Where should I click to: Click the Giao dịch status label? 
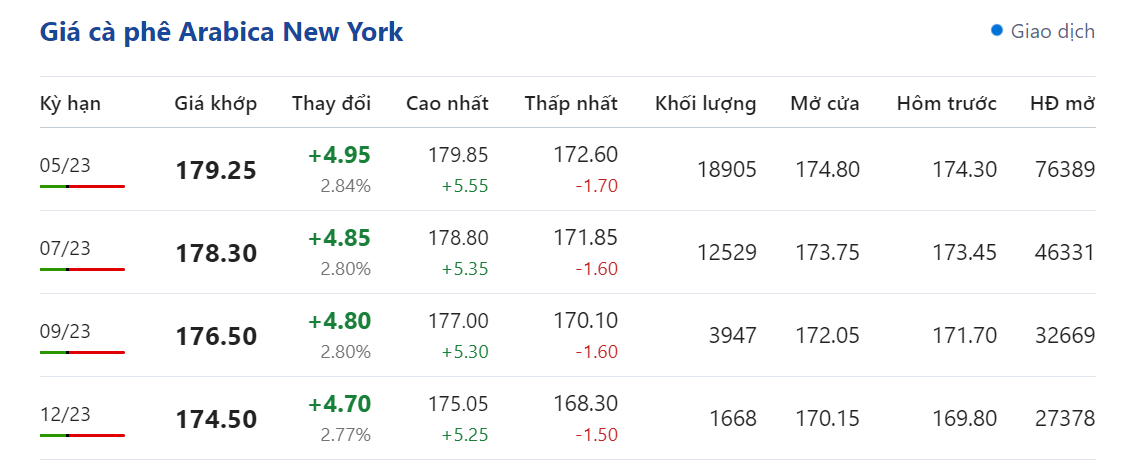point(1052,32)
